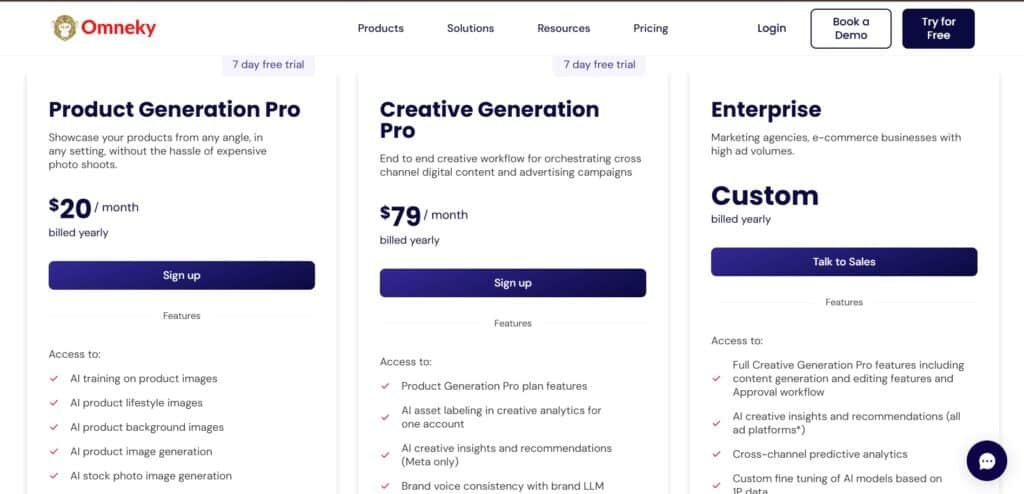Click the Creative Generation Pro 7 day free trial badge
1024x494 pixels.
click(599, 65)
